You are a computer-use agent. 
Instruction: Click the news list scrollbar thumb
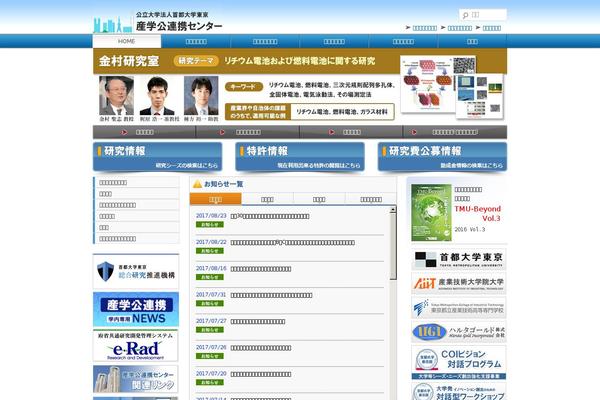pyautogui.click(x=393, y=247)
